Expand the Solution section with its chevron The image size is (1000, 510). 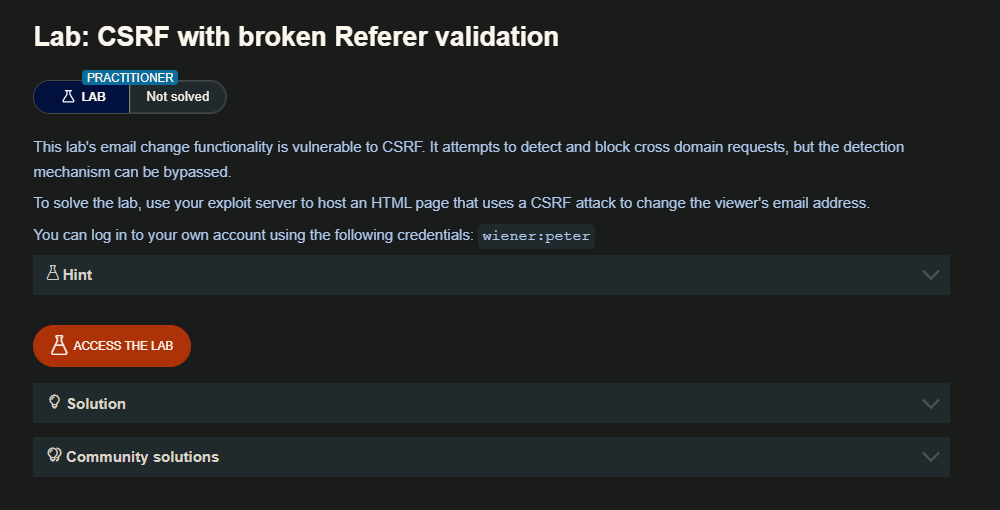930,404
